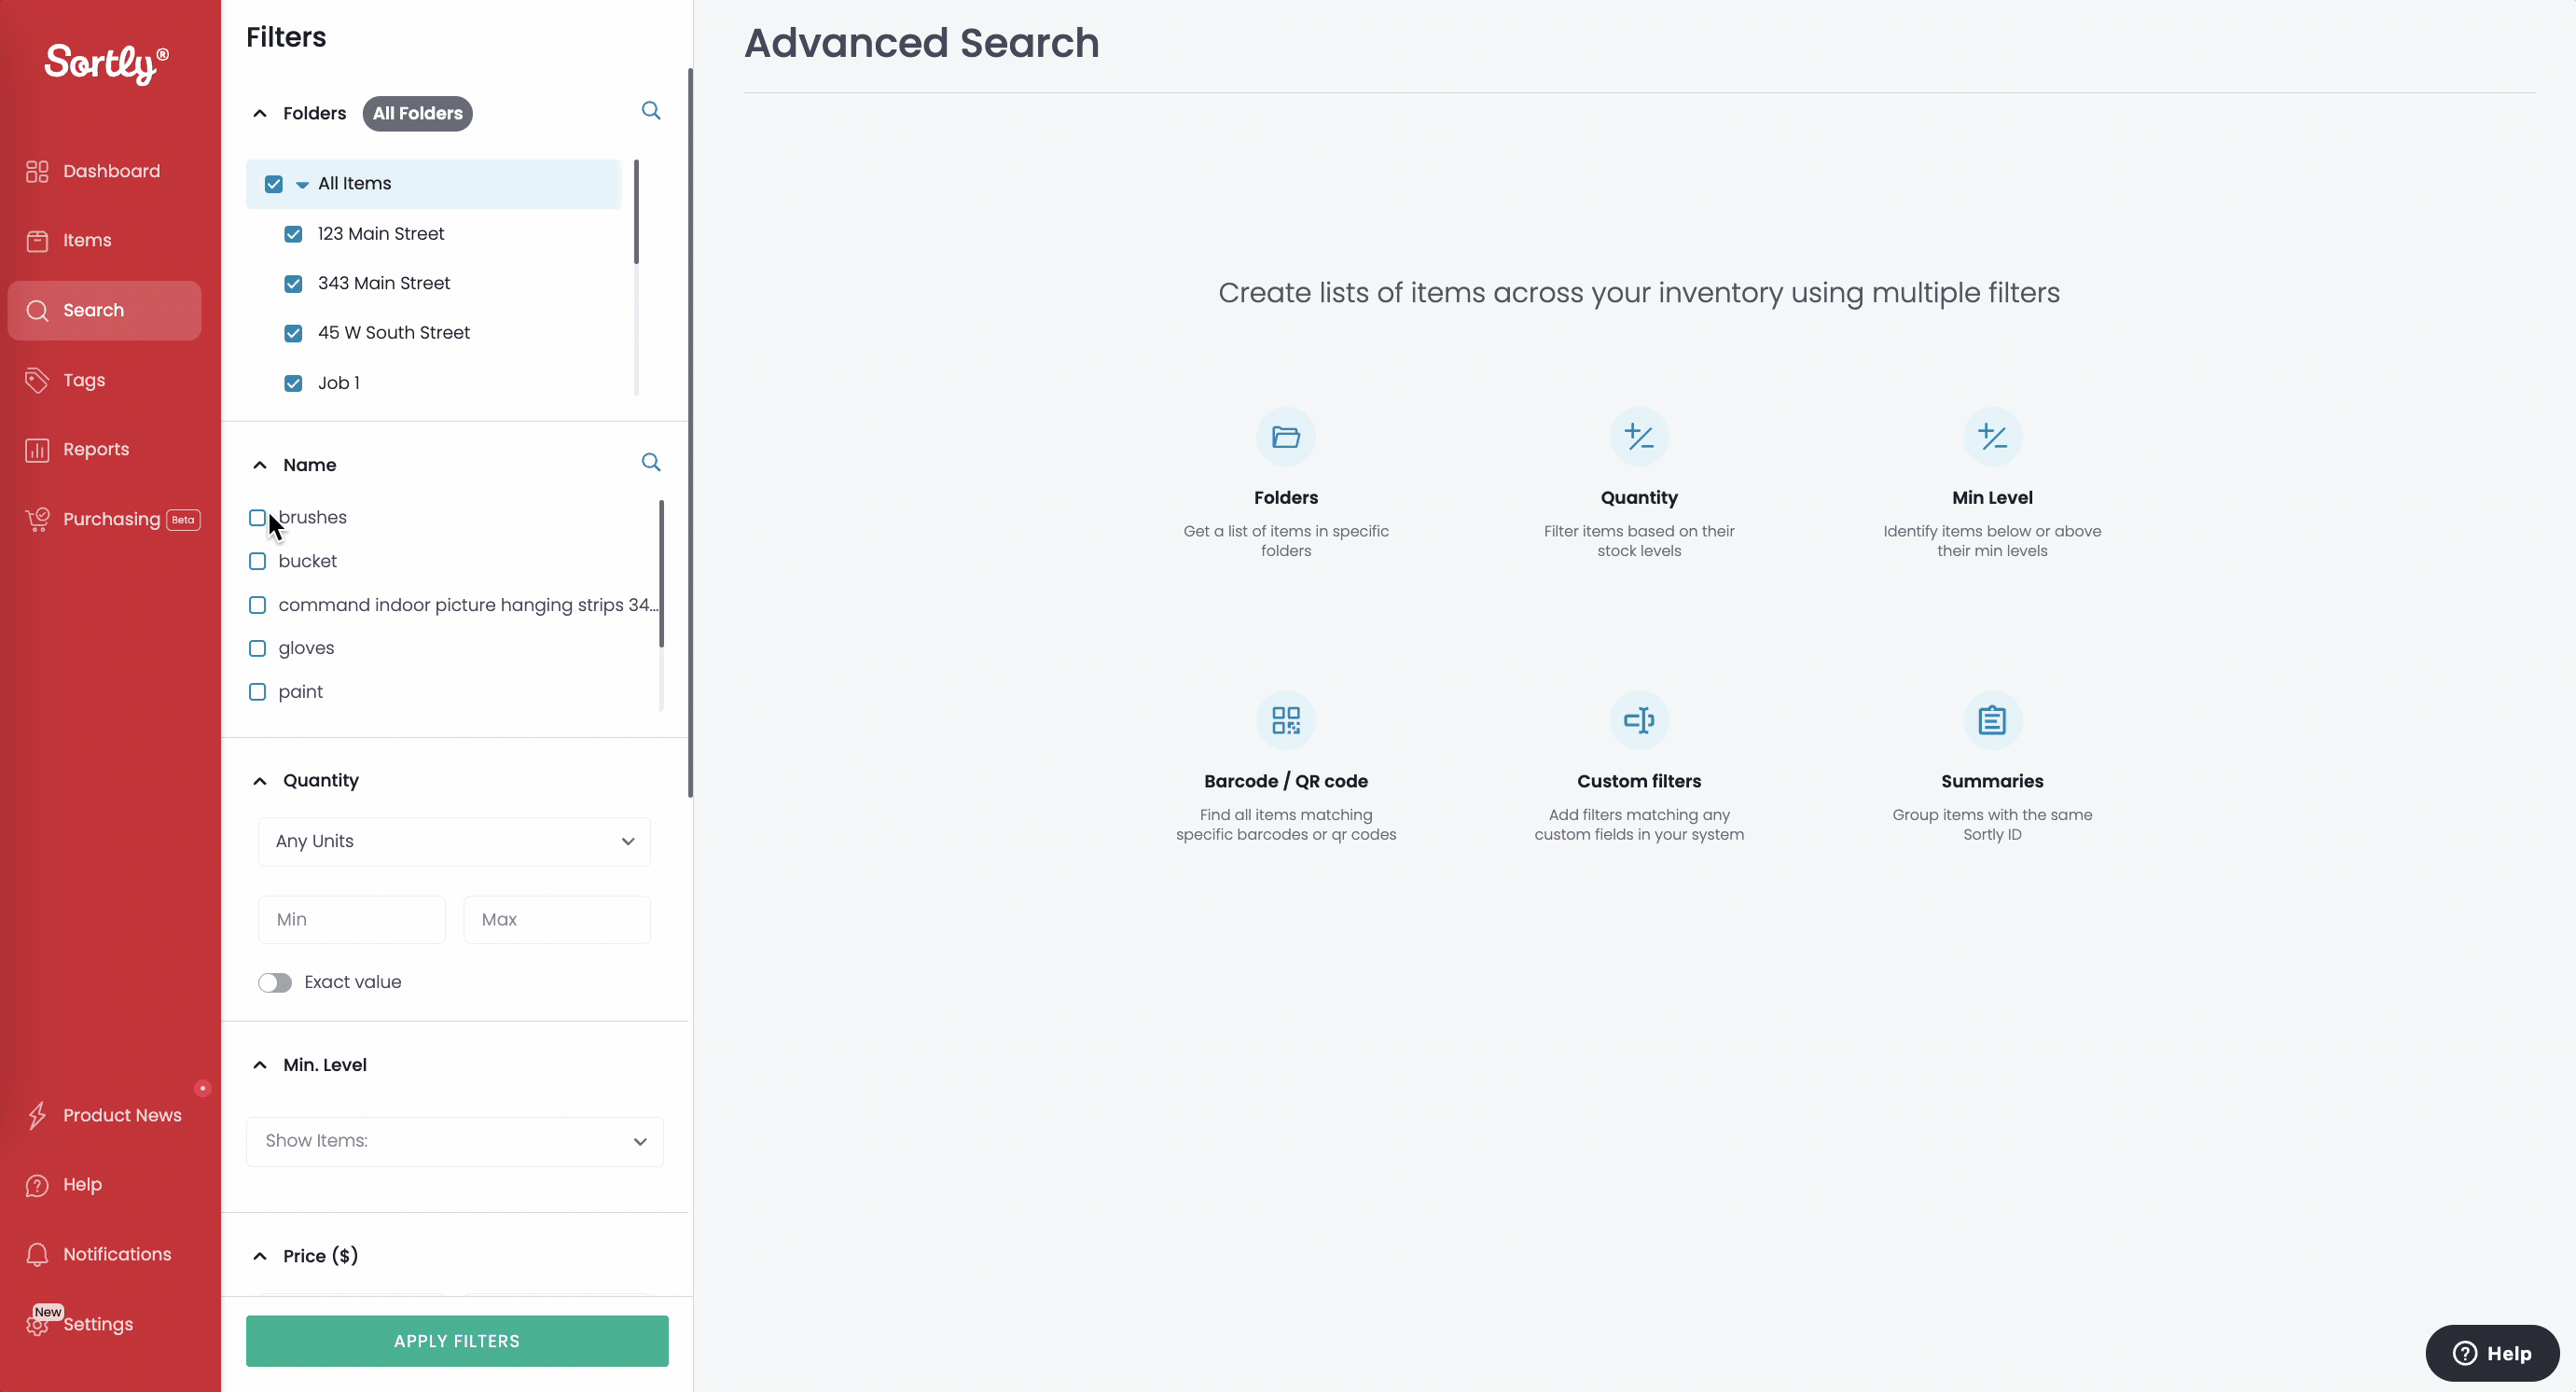Viewport: 2576px width, 1392px height.
Task: Click the Barcode / QR code icon
Action: click(1285, 720)
